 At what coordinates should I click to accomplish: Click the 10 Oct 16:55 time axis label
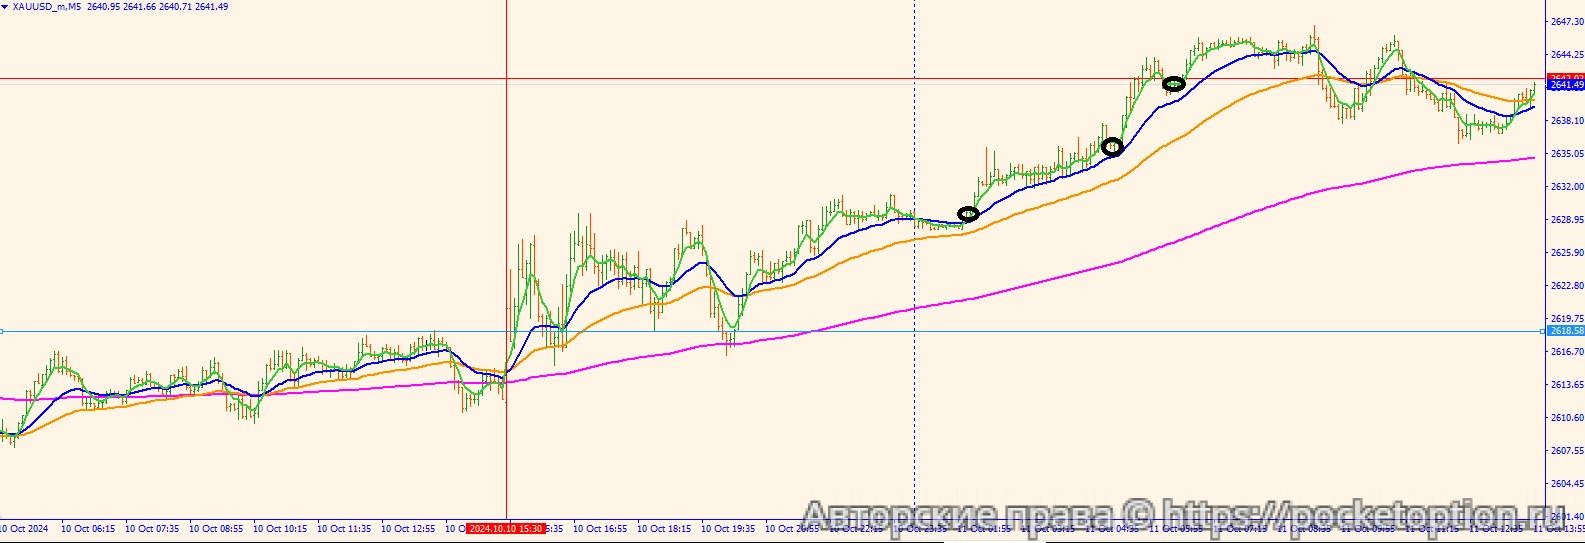pyautogui.click(x=600, y=528)
